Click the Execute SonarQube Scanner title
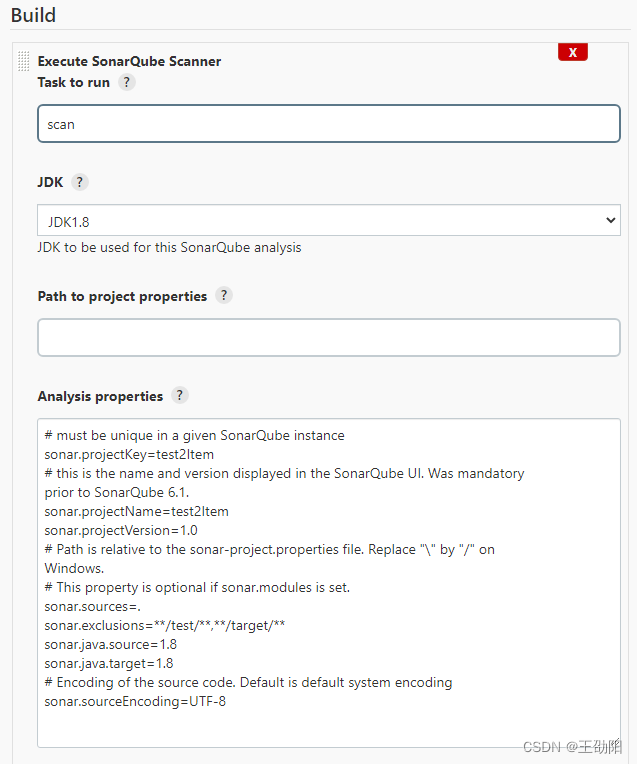The height and width of the screenshot is (764, 637). (129, 61)
